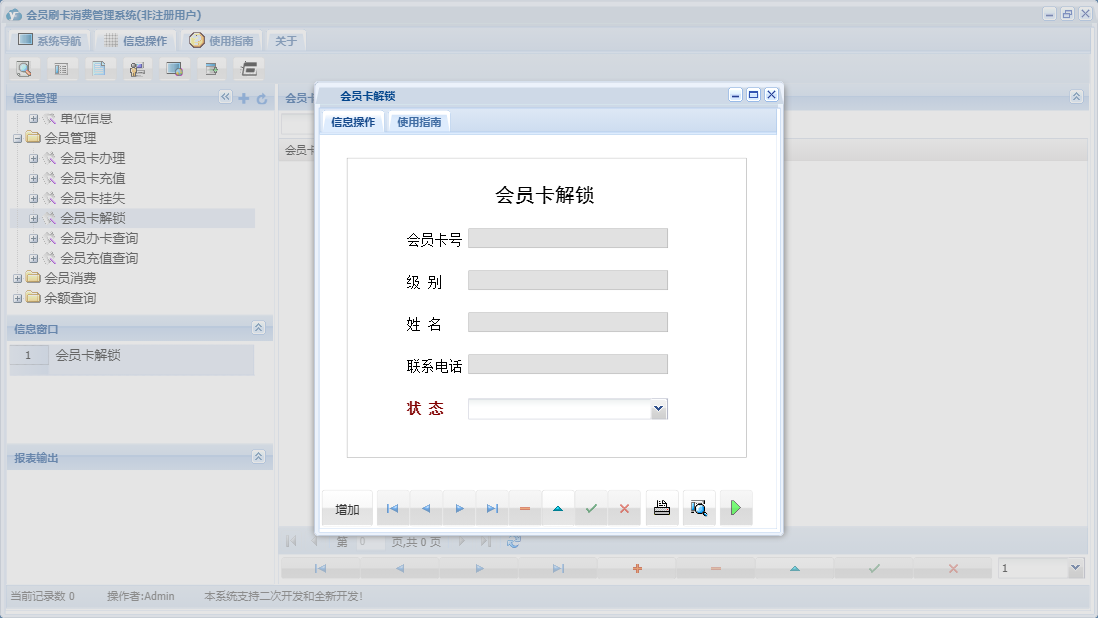Open the 系统导航 menu
The image size is (1098, 618).
click(x=48, y=40)
